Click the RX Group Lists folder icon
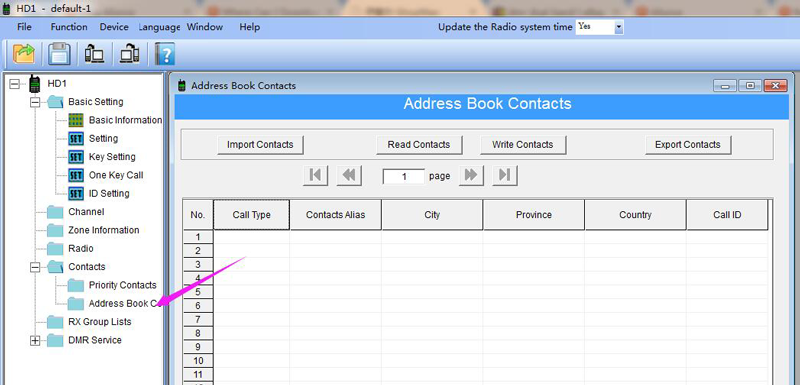This screenshot has width=800, height=385. pyautogui.click(x=55, y=322)
